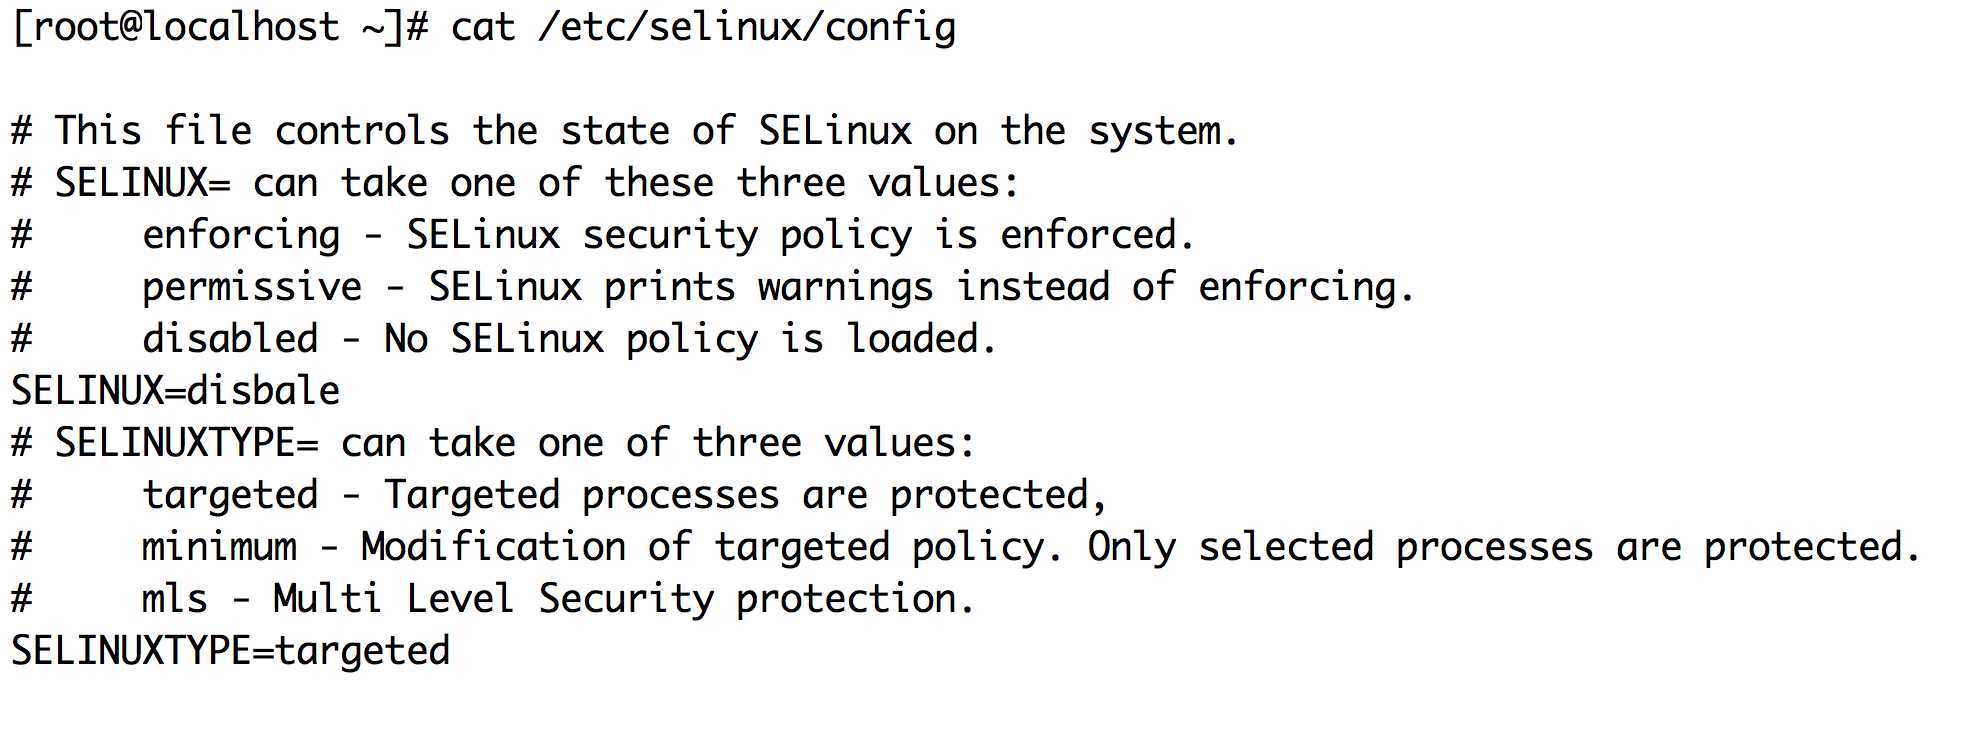The image size is (1966, 736).
Task: Click the 'disabled - No SELinux policy' line
Action: [504, 338]
